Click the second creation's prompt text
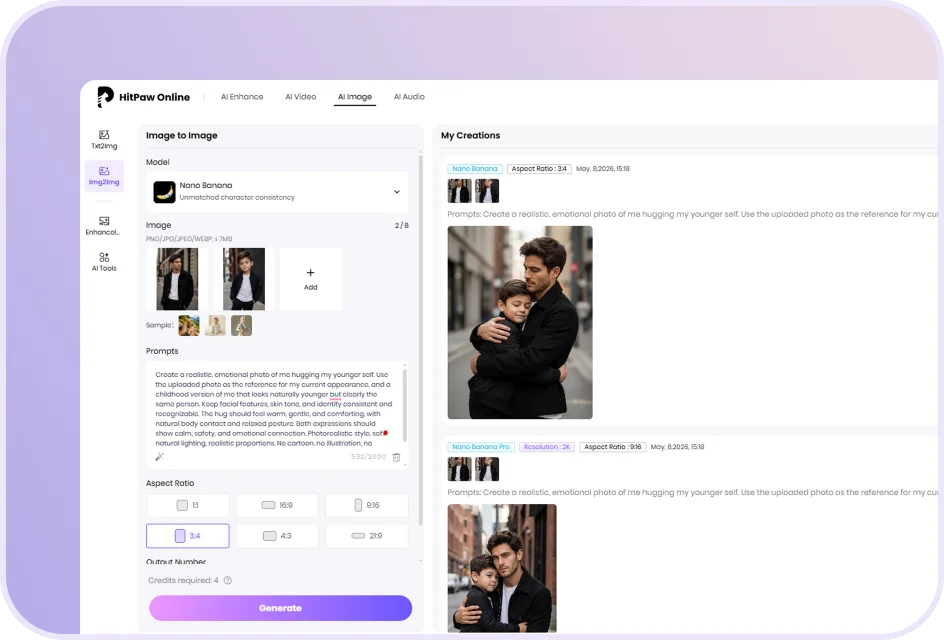 (x=692, y=492)
